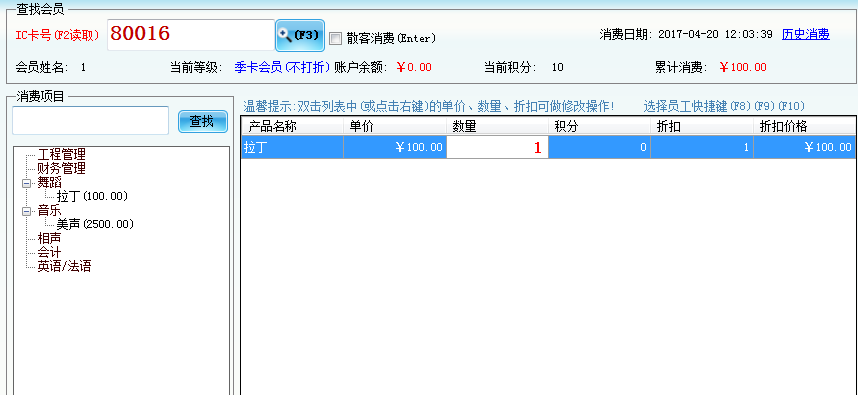Select the 相声 category

click(49, 239)
